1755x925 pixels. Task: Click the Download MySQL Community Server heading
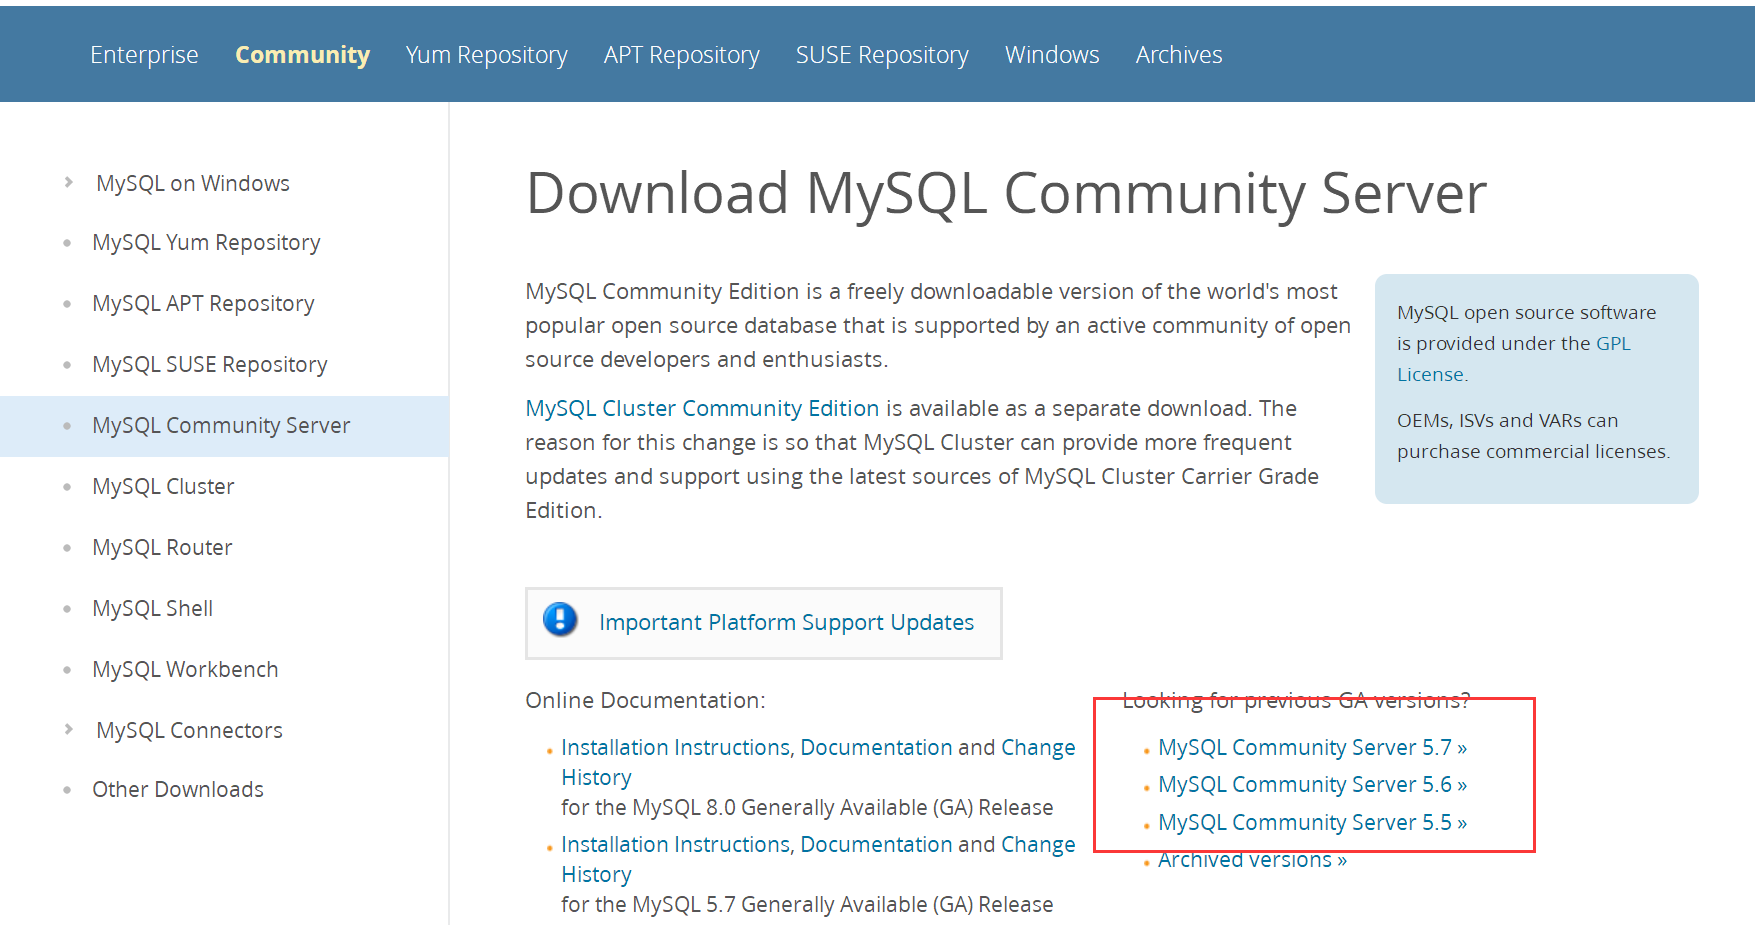tap(1006, 193)
